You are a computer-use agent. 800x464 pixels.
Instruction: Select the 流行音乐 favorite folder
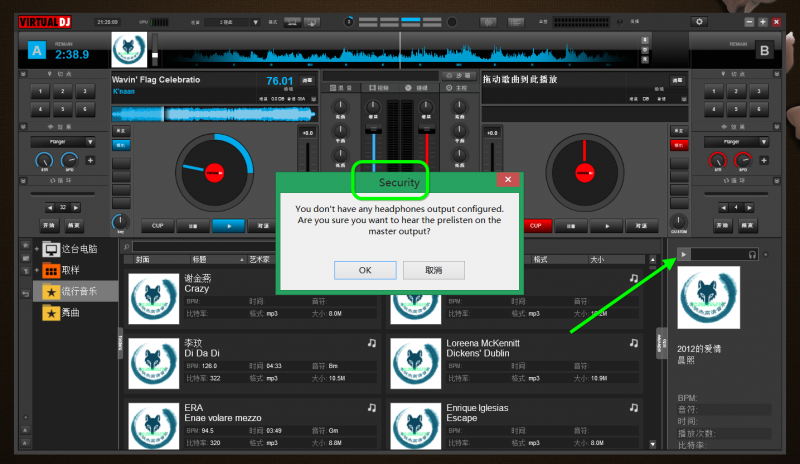point(76,291)
